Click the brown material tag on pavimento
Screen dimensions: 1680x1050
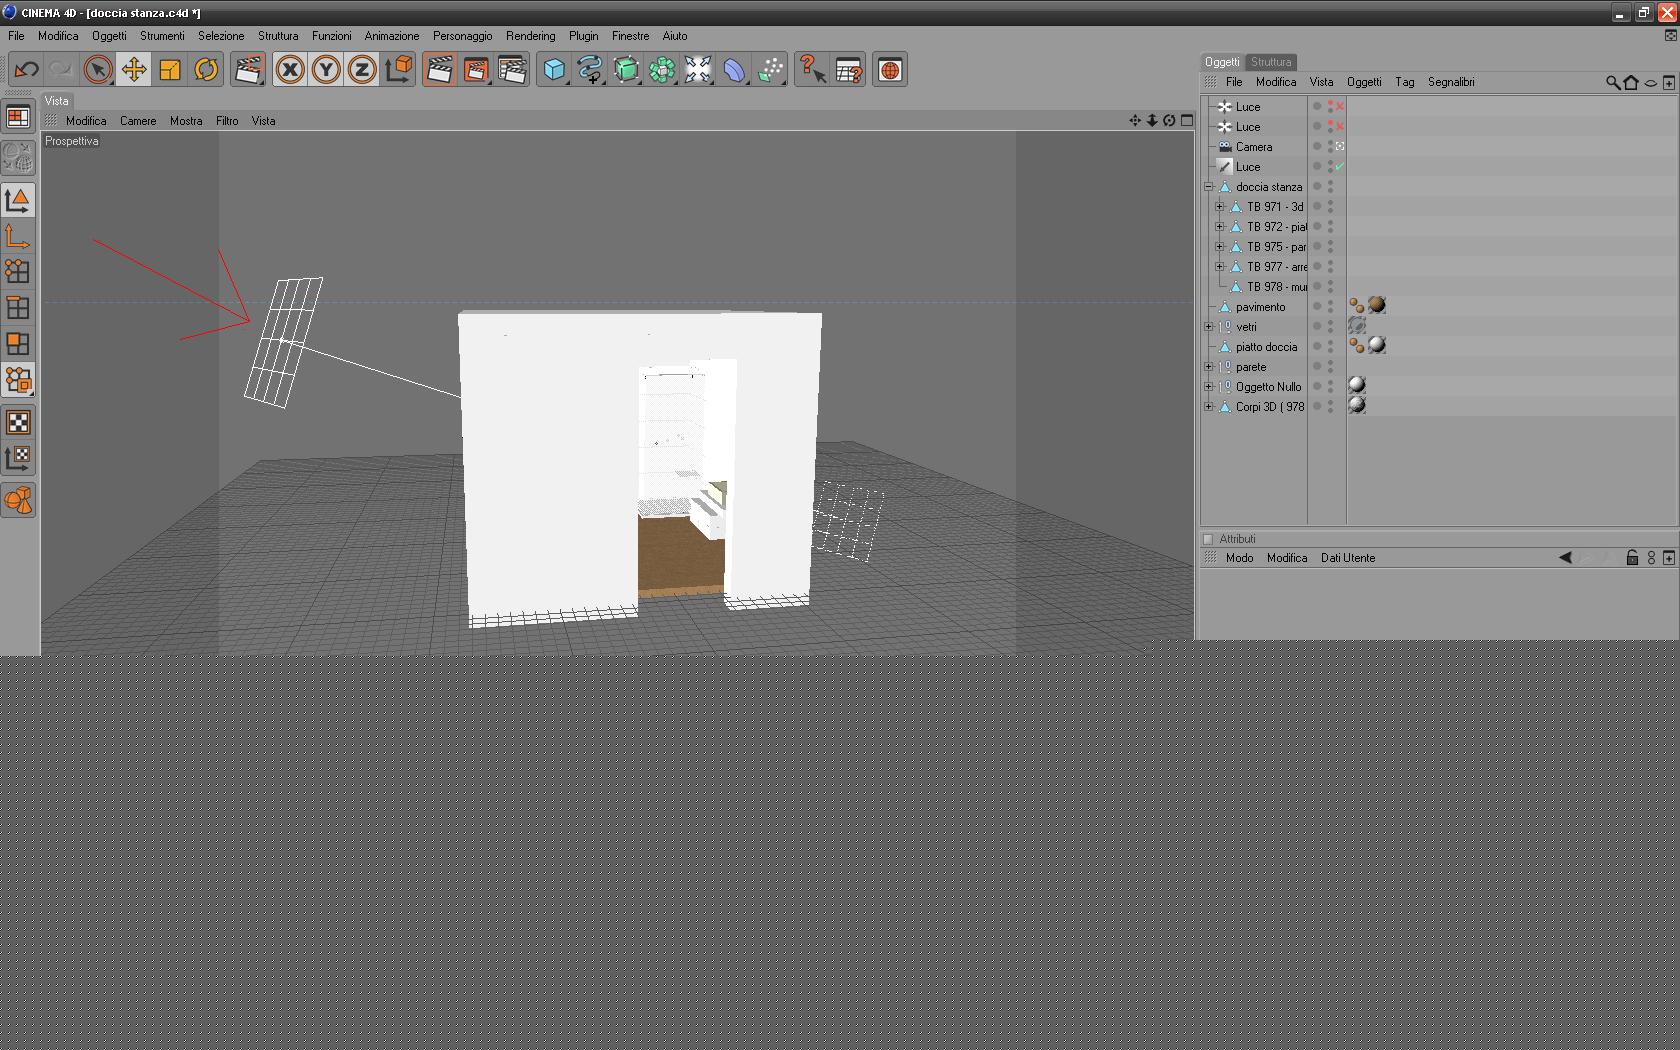coord(1377,305)
